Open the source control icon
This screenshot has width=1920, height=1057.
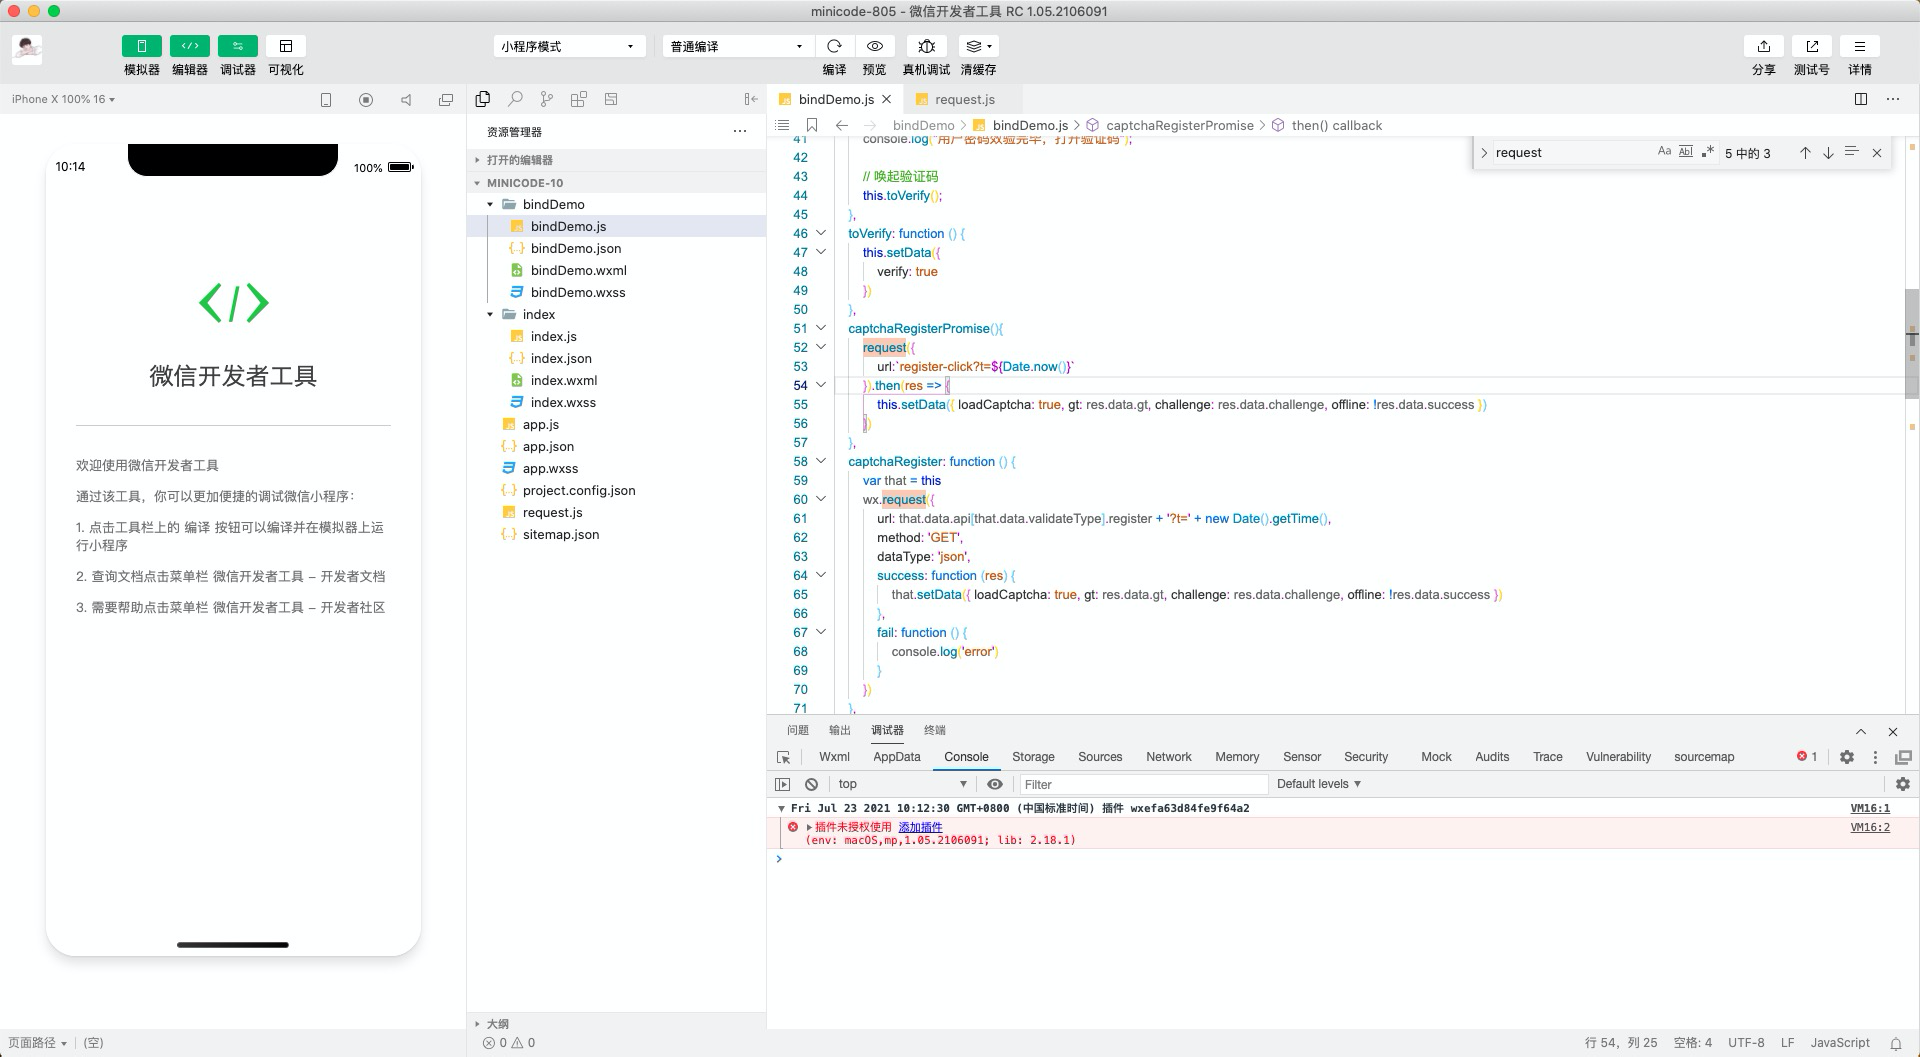(547, 99)
